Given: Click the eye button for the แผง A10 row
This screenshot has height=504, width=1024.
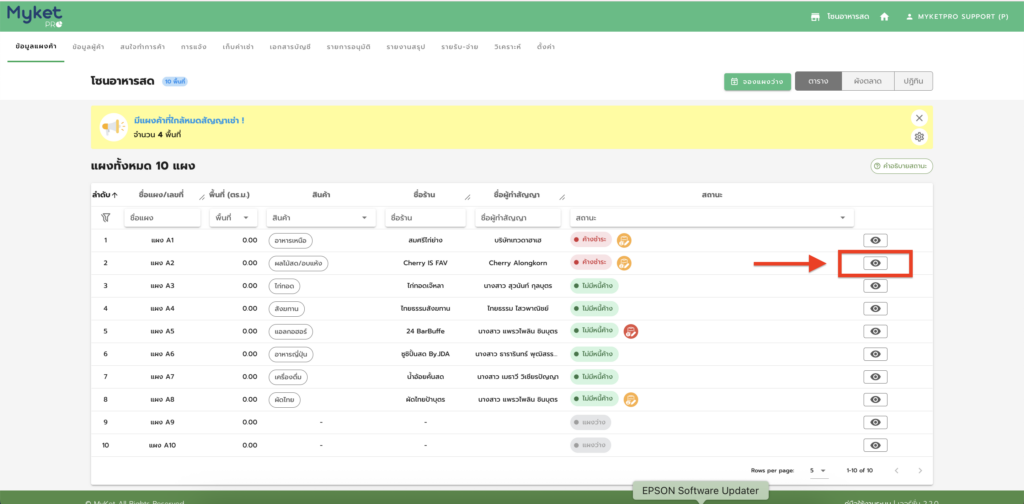Looking at the screenshot, I should pyautogui.click(x=875, y=445).
